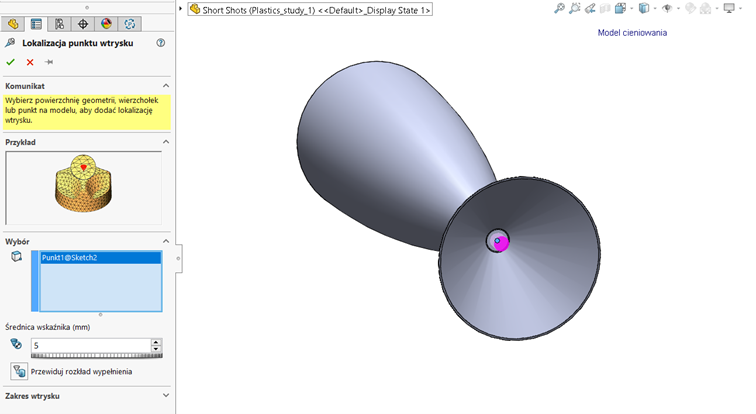The width and height of the screenshot is (756, 414).
Task: Toggle Przewiduj rozkład wypełnienia button
Action: (19, 371)
